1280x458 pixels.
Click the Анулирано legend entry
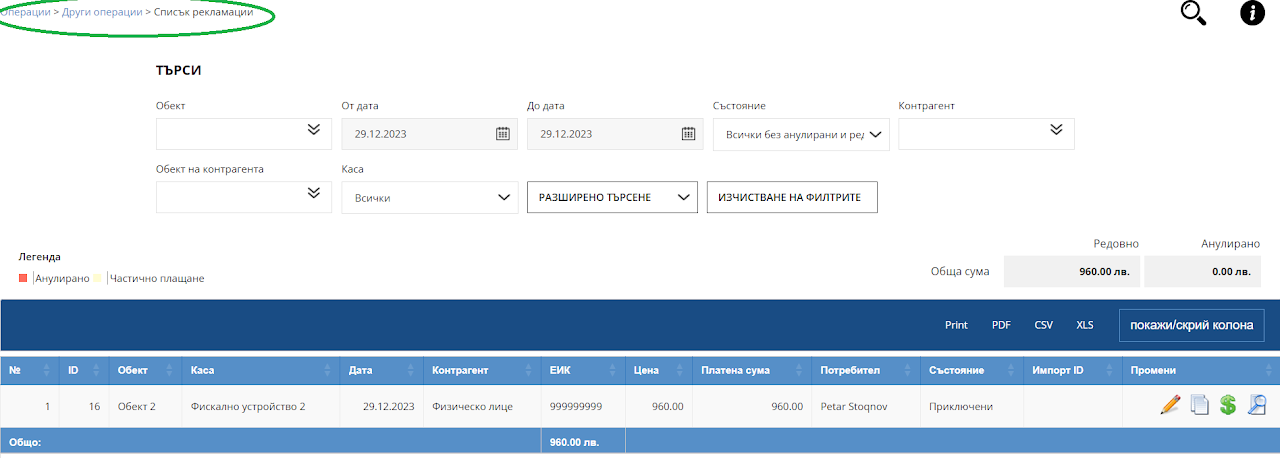point(62,278)
